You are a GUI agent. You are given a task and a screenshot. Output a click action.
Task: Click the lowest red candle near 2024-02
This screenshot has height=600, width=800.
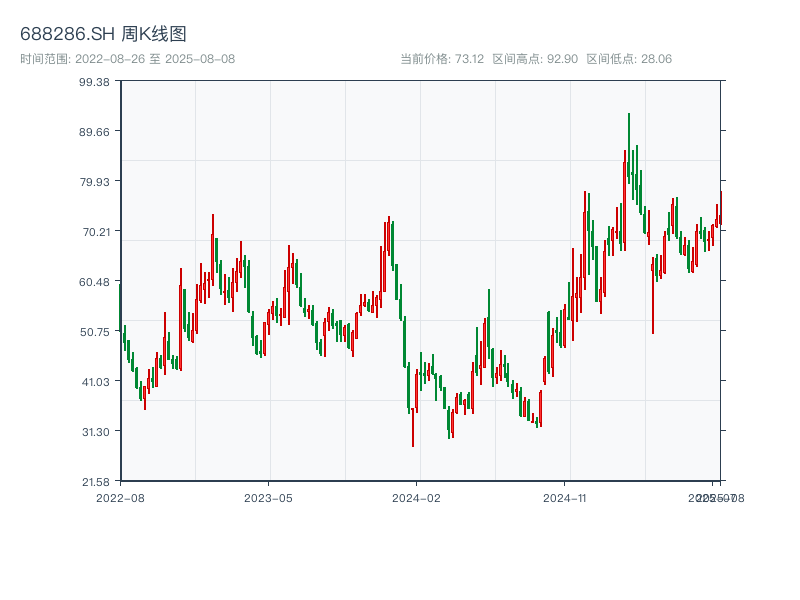413,428
